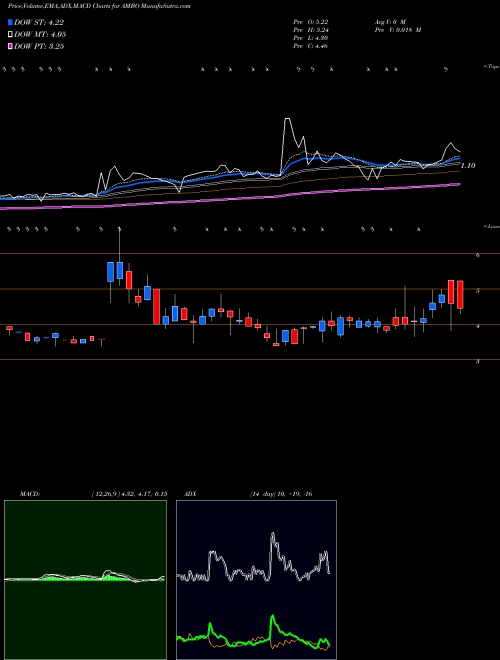Click price axis label 3
Image resolution: width=500 pixels, height=660 pixels.
(477, 362)
